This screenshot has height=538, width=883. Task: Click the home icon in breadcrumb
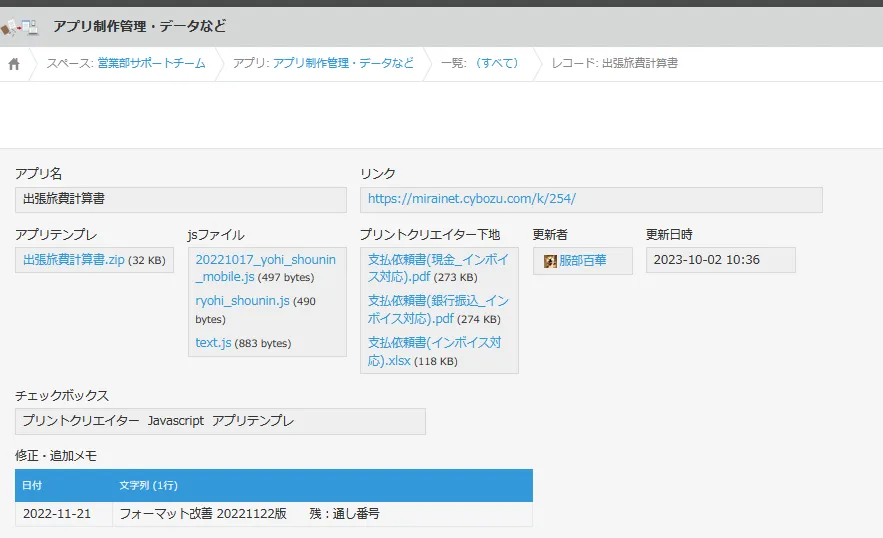point(14,64)
